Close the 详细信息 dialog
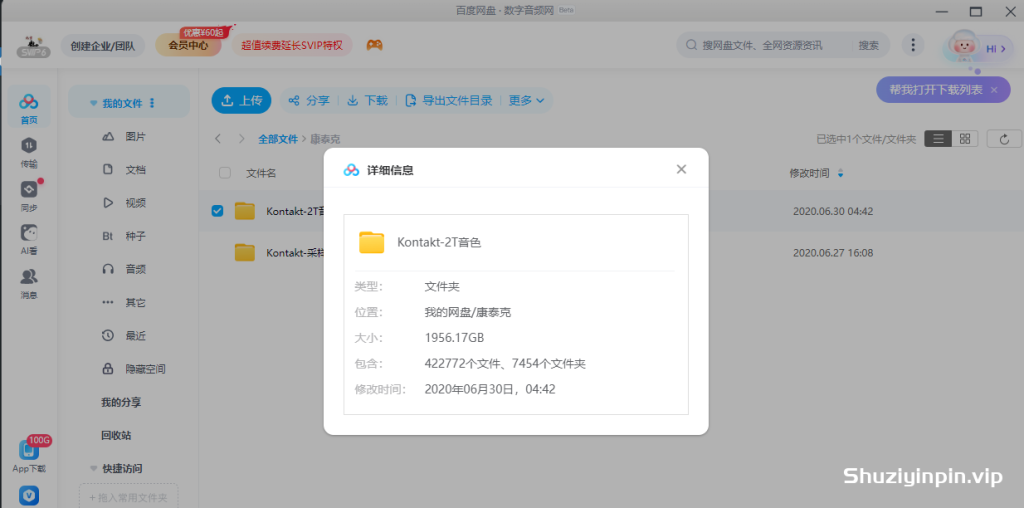 tap(681, 169)
